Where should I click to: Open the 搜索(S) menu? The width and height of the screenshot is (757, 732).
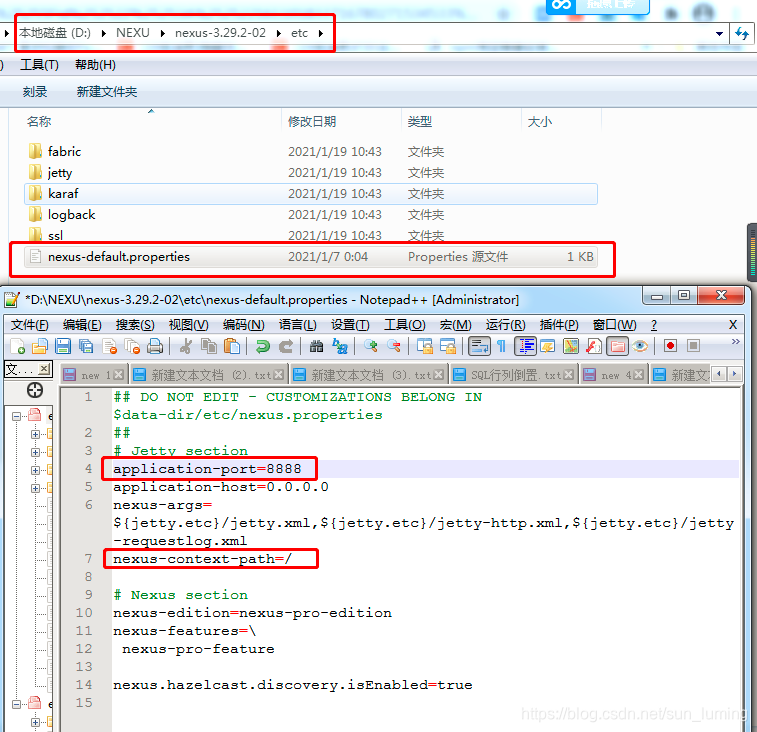point(135,325)
